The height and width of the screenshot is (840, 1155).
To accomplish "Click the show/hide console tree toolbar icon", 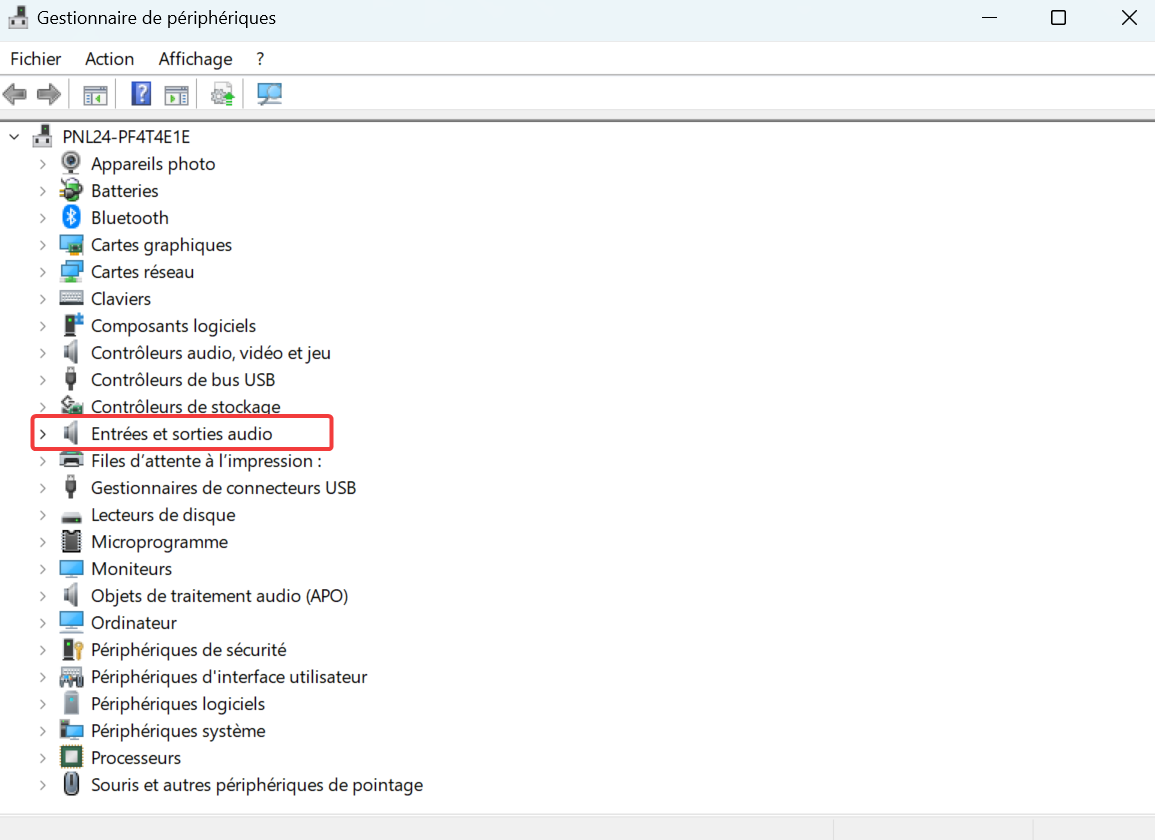I will pos(95,95).
